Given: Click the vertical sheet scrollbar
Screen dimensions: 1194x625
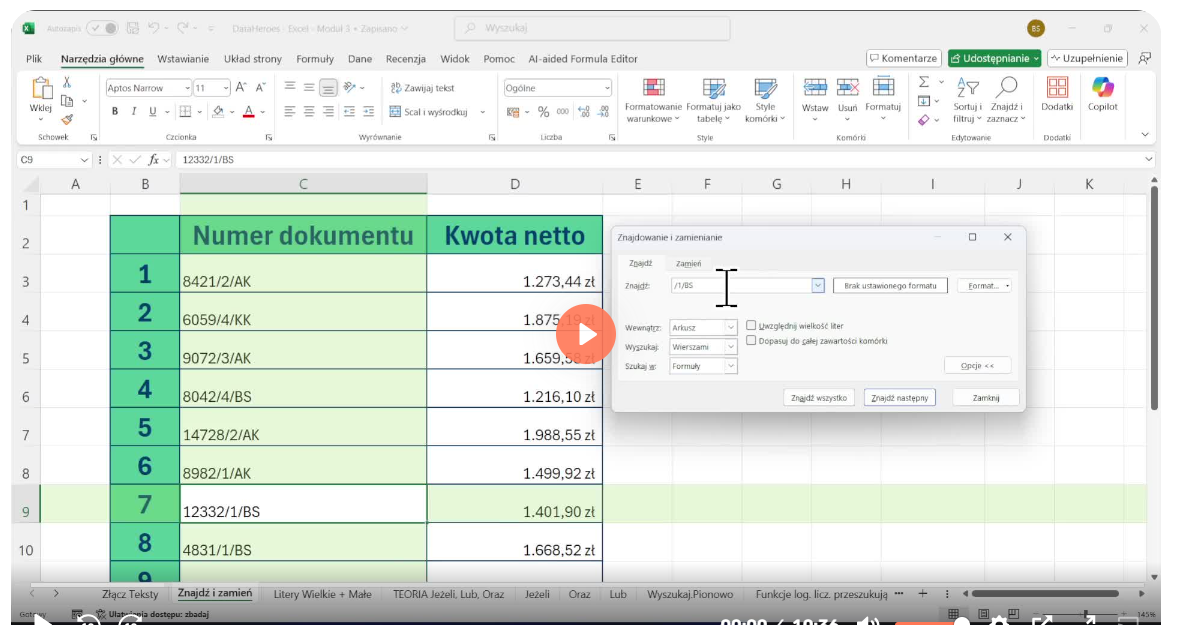Looking at the screenshot, I should click(x=1154, y=297).
